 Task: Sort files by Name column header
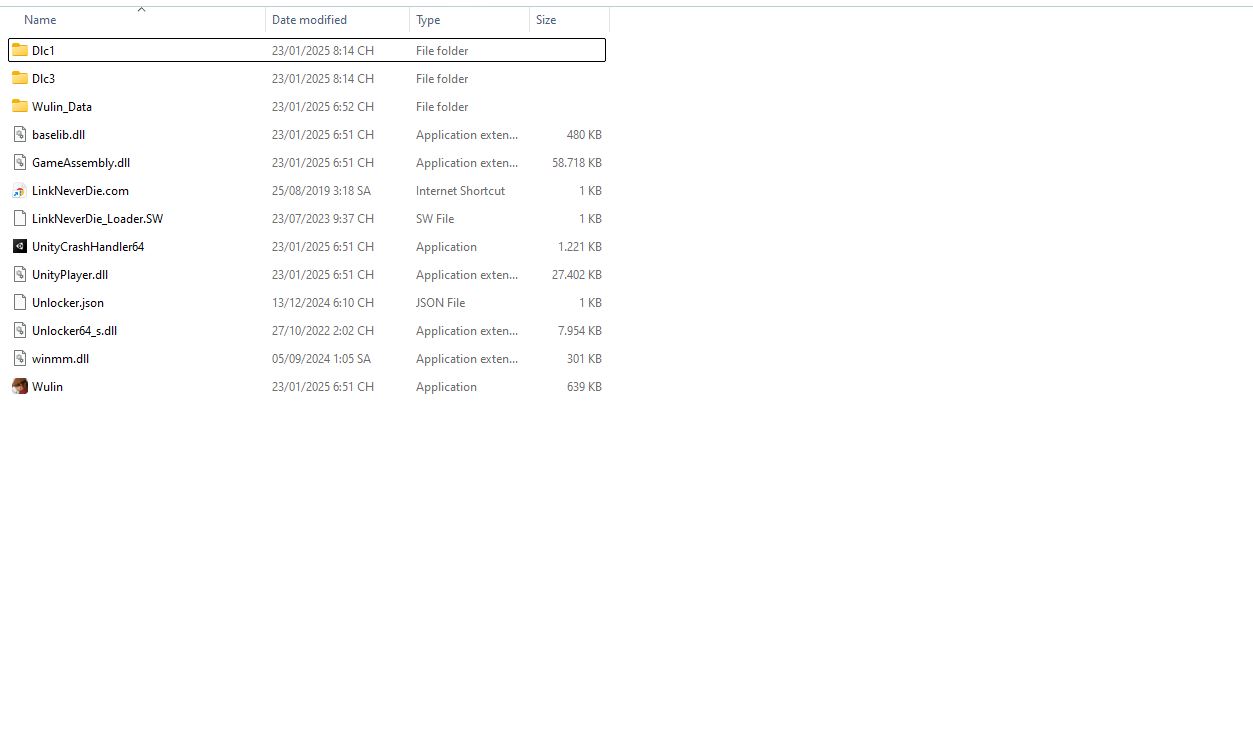coord(40,20)
